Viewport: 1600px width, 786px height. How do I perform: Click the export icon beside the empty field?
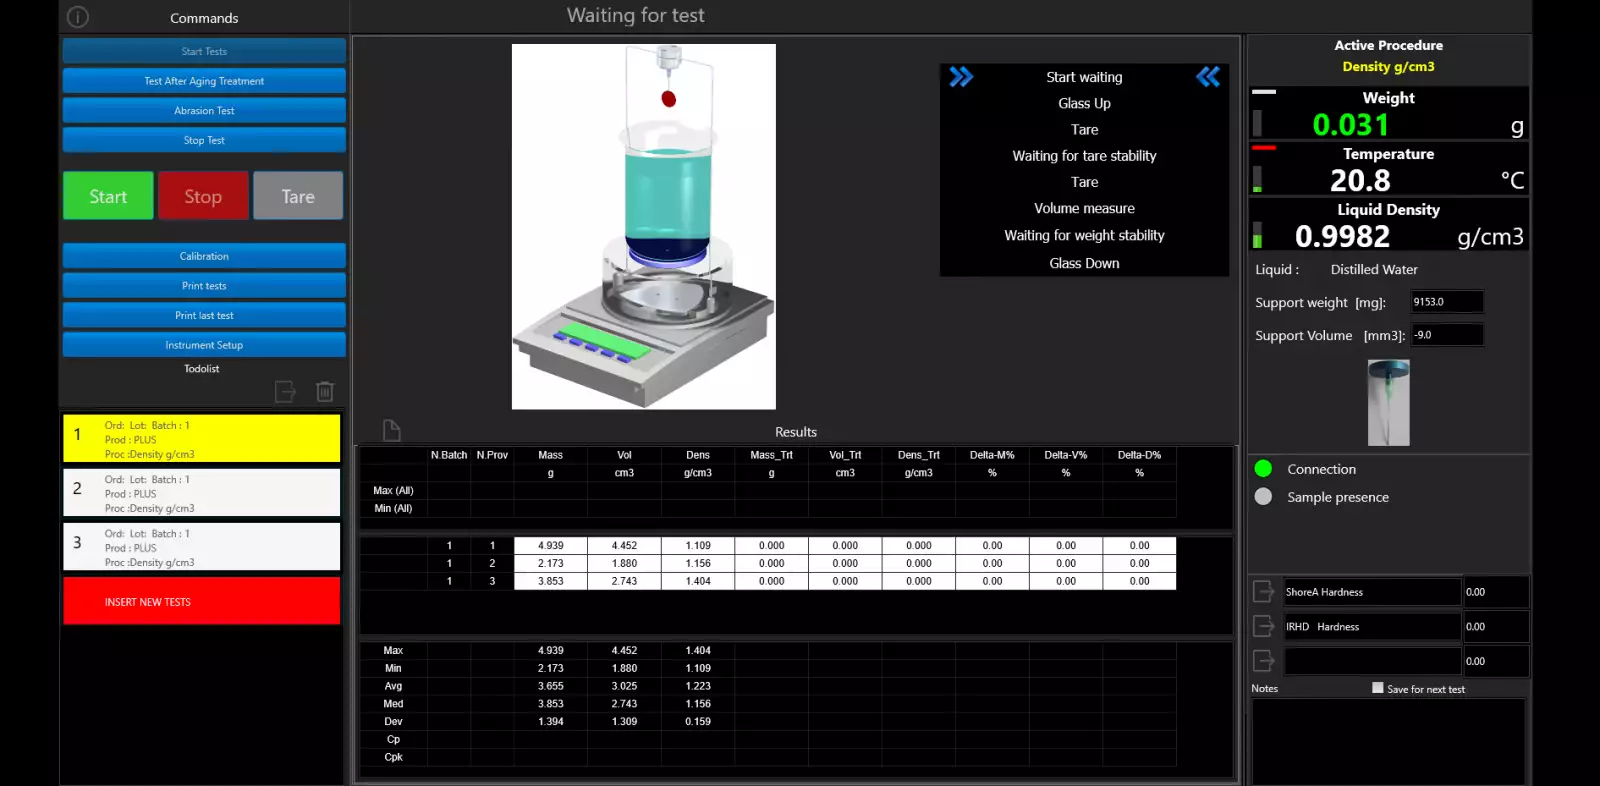pos(1264,661)
